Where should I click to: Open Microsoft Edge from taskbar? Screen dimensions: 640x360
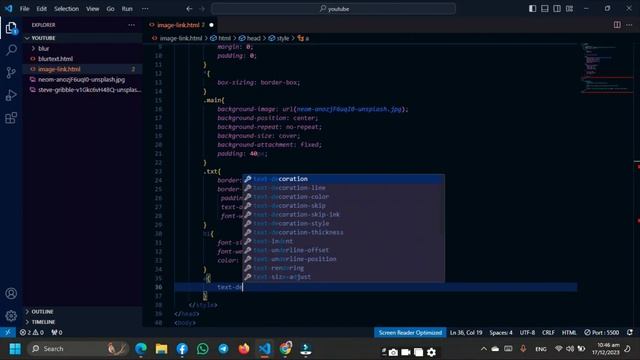141,349
